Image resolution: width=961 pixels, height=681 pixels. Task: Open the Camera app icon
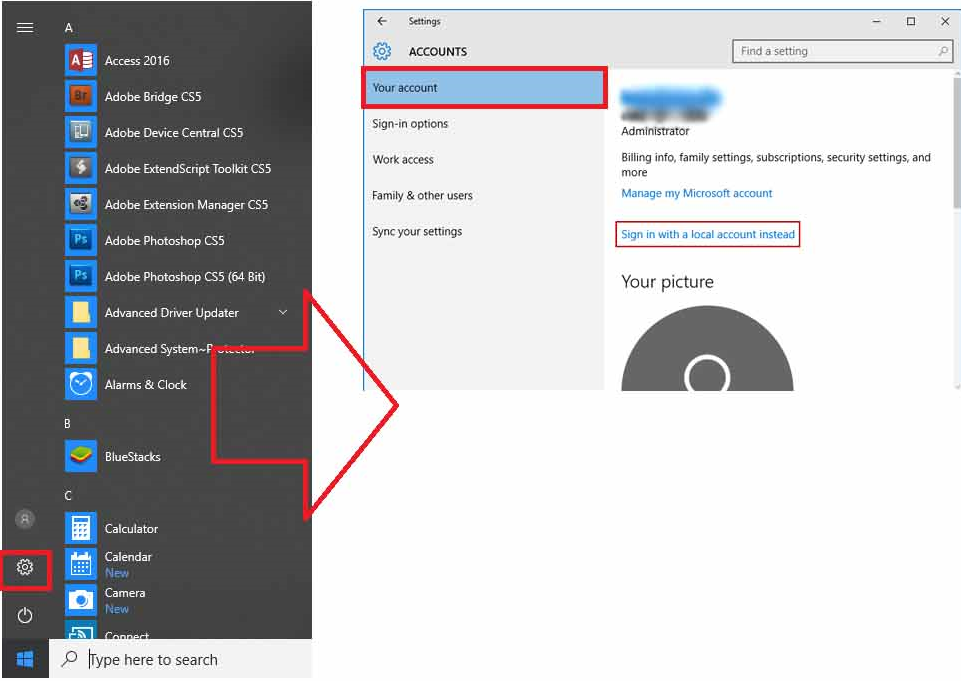coord(81,601)
